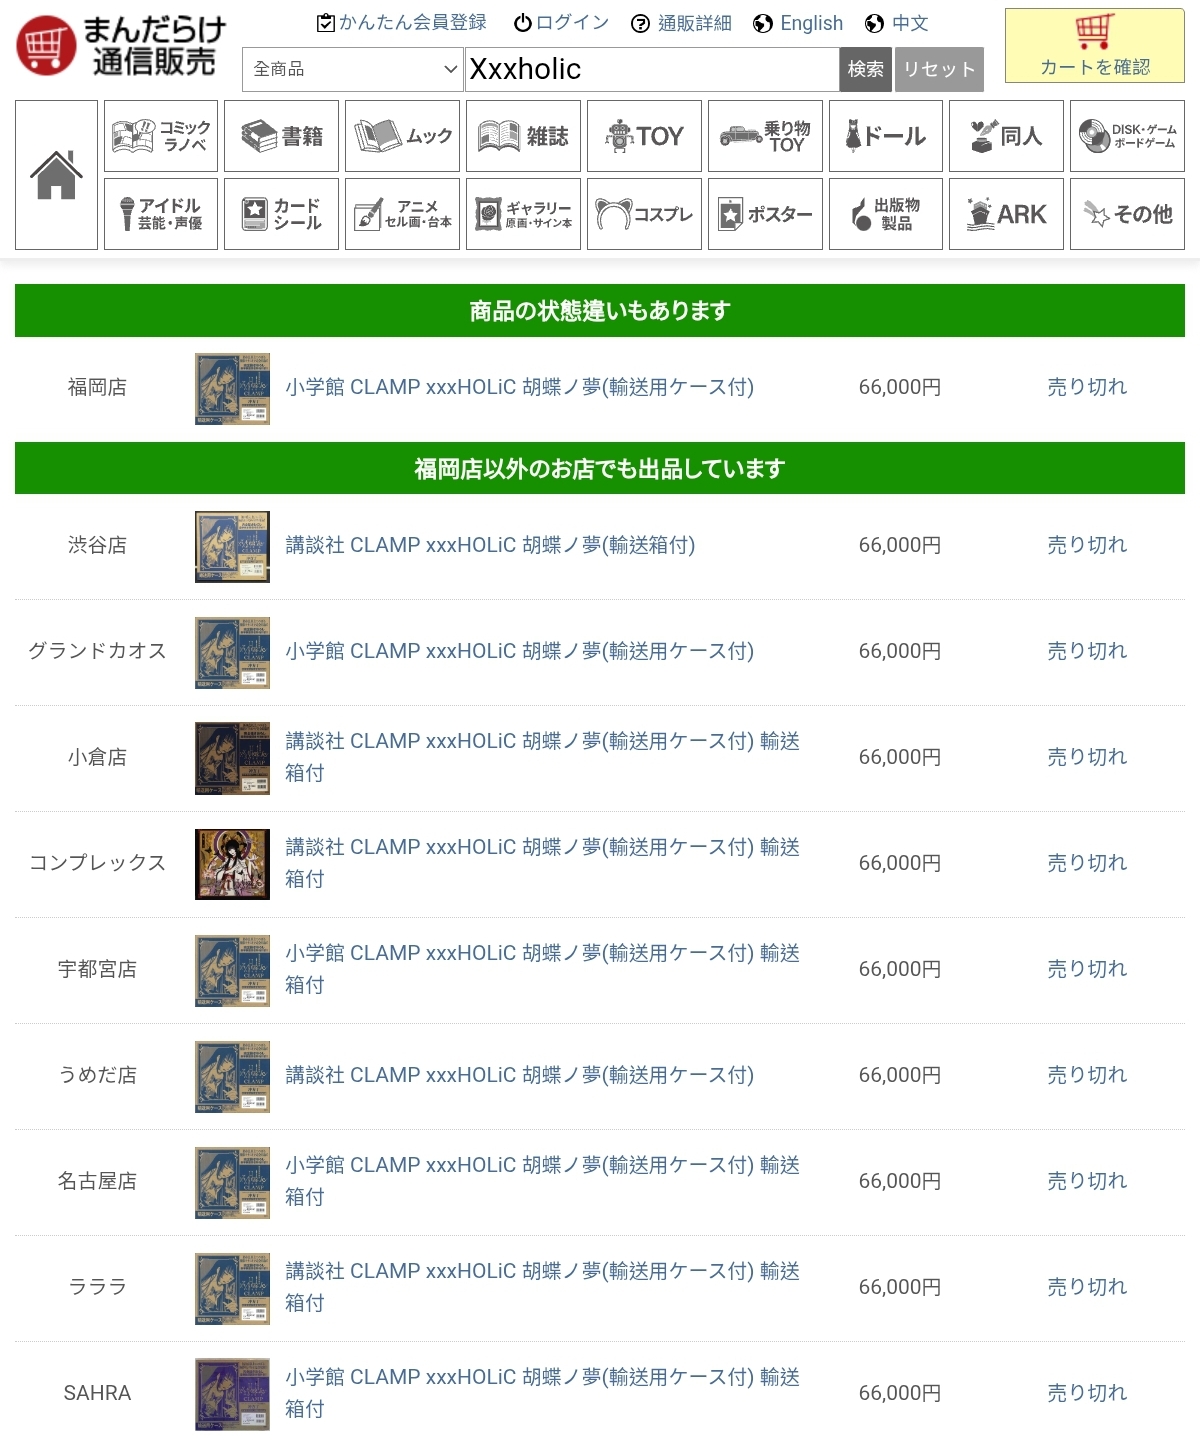
Task: Click the 検索 search button
Action: pyautogui.click(x=865, y=69)
